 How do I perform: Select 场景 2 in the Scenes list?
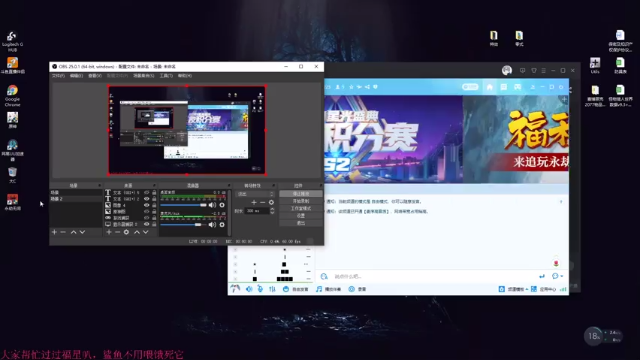click(x=76, y=199)
